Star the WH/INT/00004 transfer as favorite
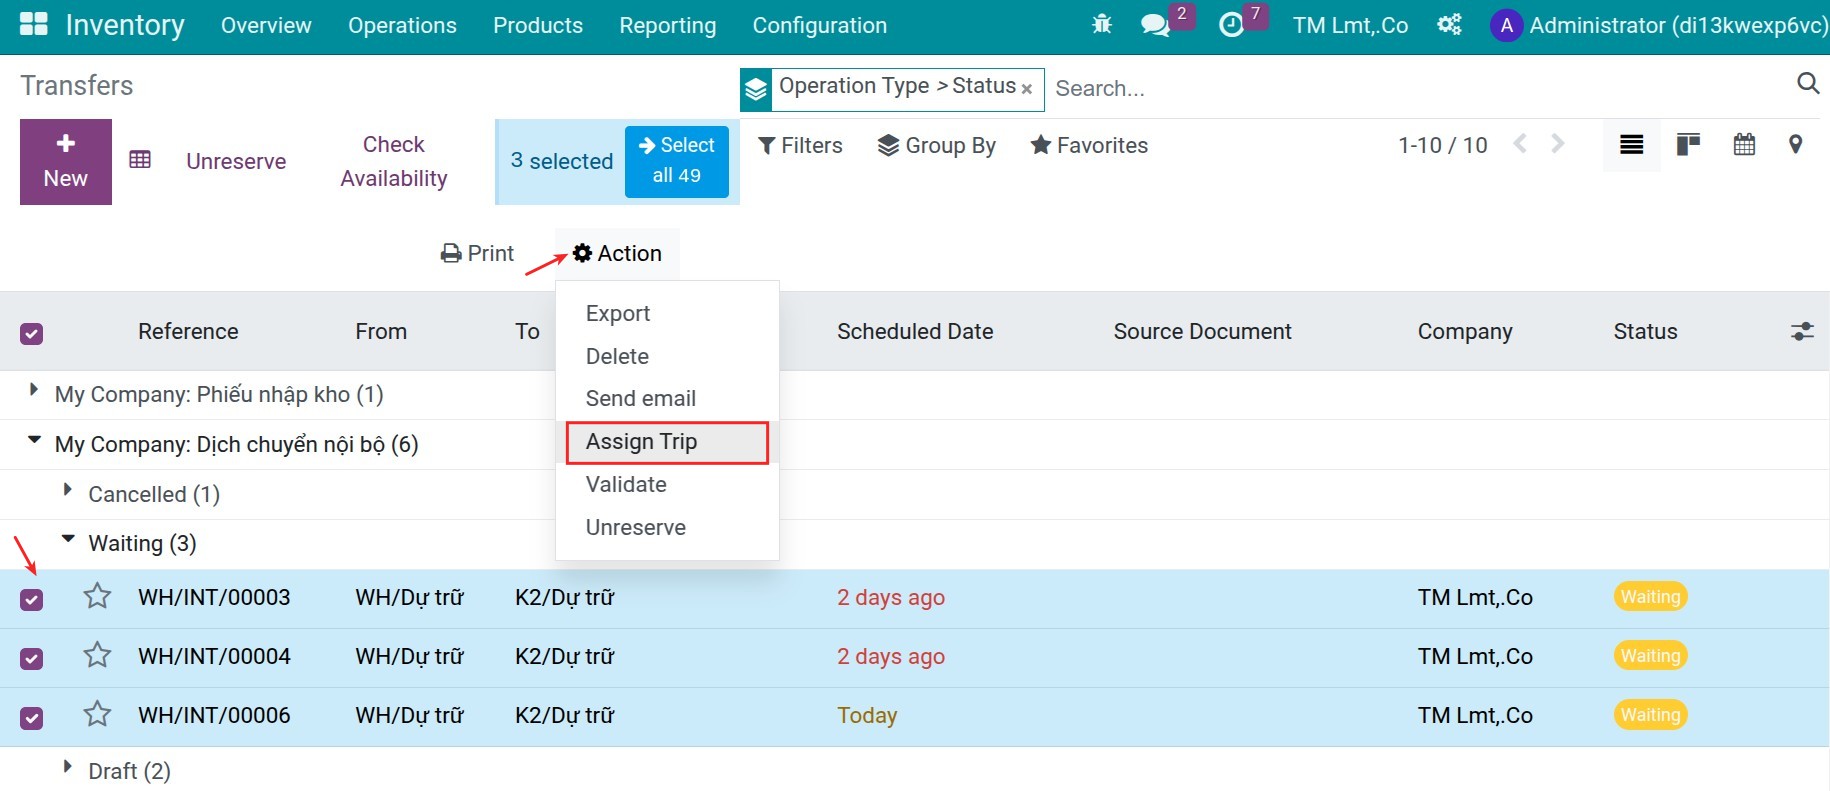 click(x=97, y=656)
